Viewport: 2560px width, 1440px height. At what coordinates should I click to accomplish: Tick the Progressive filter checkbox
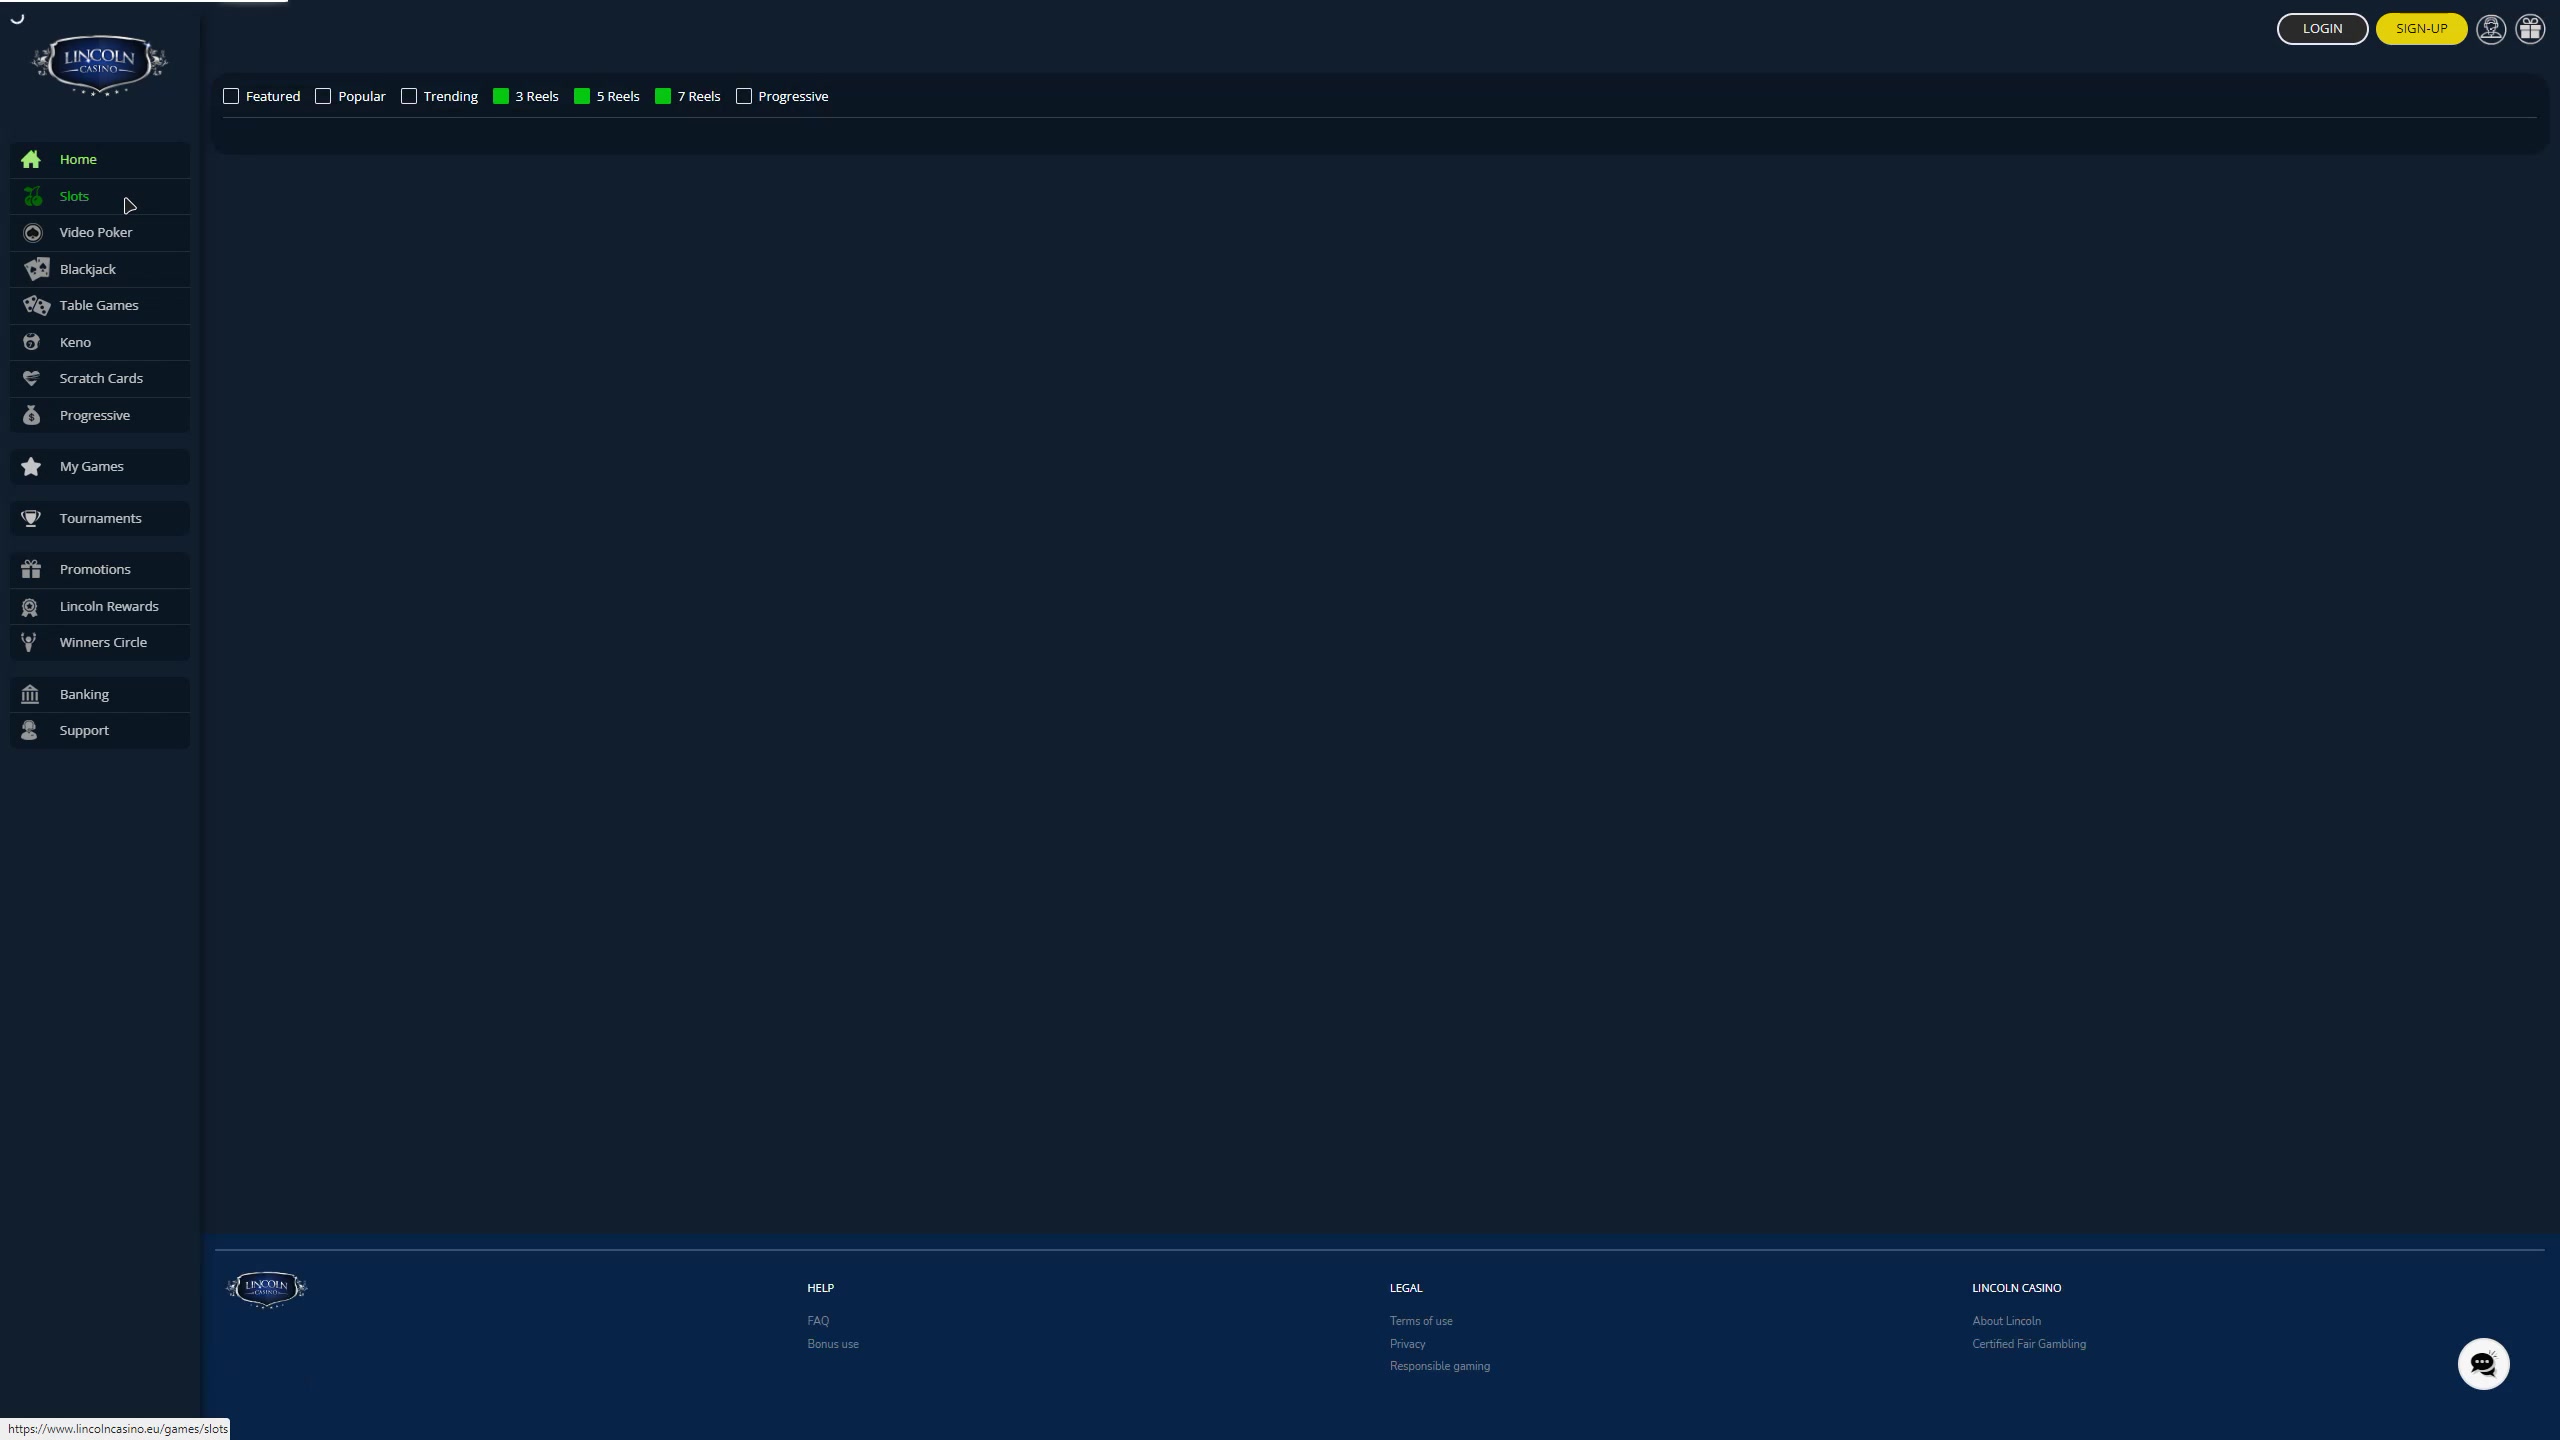pos(744,96)
